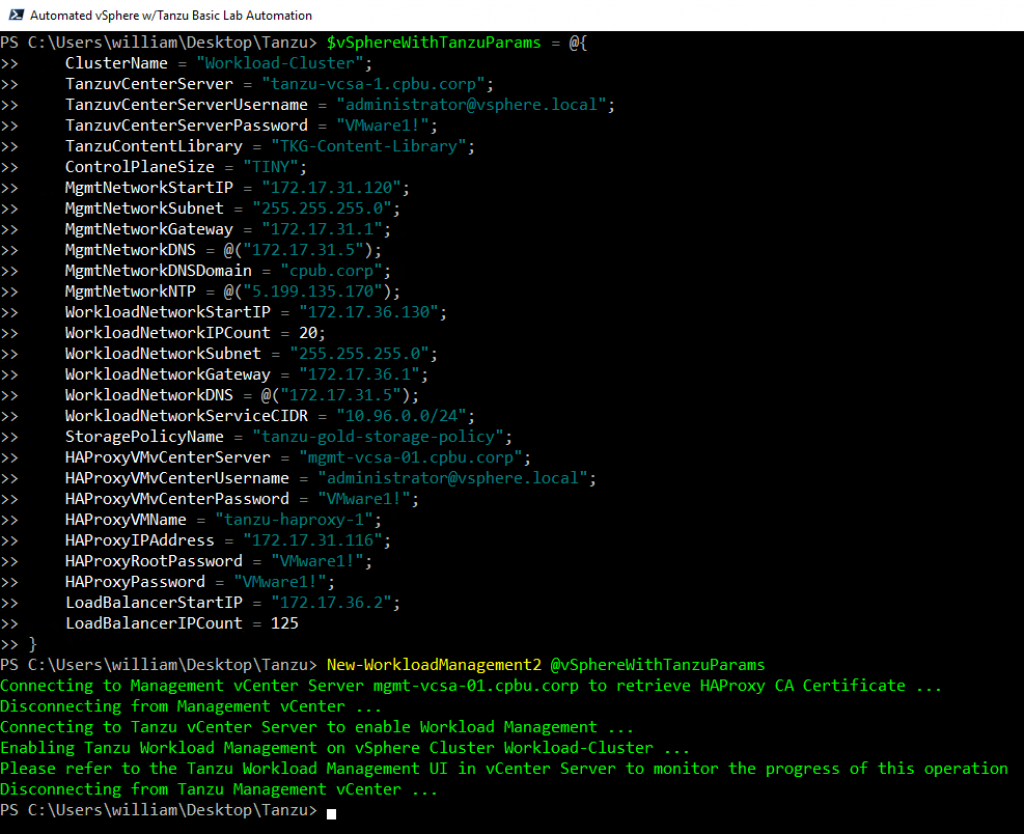Click the value "172.17.36.130" for WorkloadNetworkStartIP
Image resolution: width=1024 pixels, height=834 pixels.
coord(368,312)
